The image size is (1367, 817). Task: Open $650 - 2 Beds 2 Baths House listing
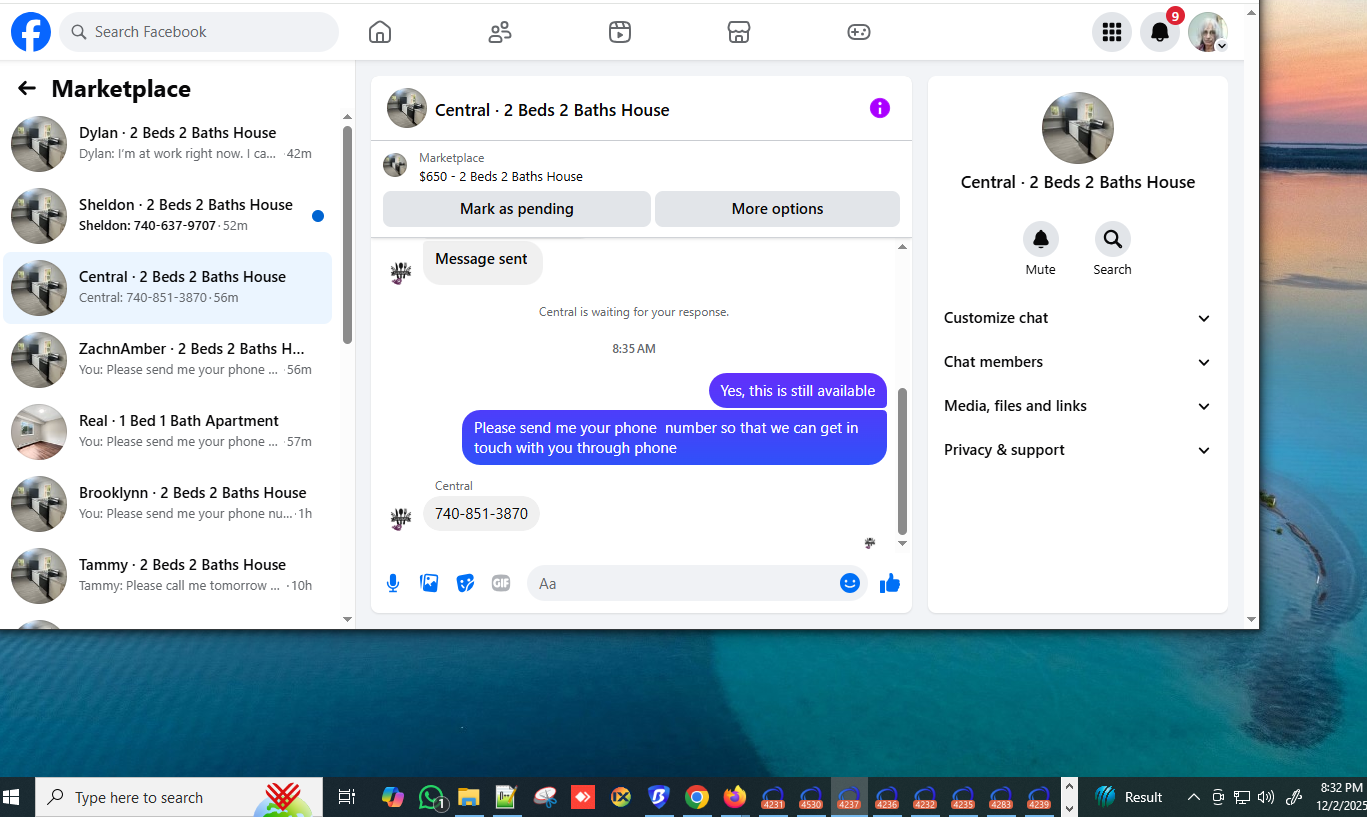[x=501, y=176]
